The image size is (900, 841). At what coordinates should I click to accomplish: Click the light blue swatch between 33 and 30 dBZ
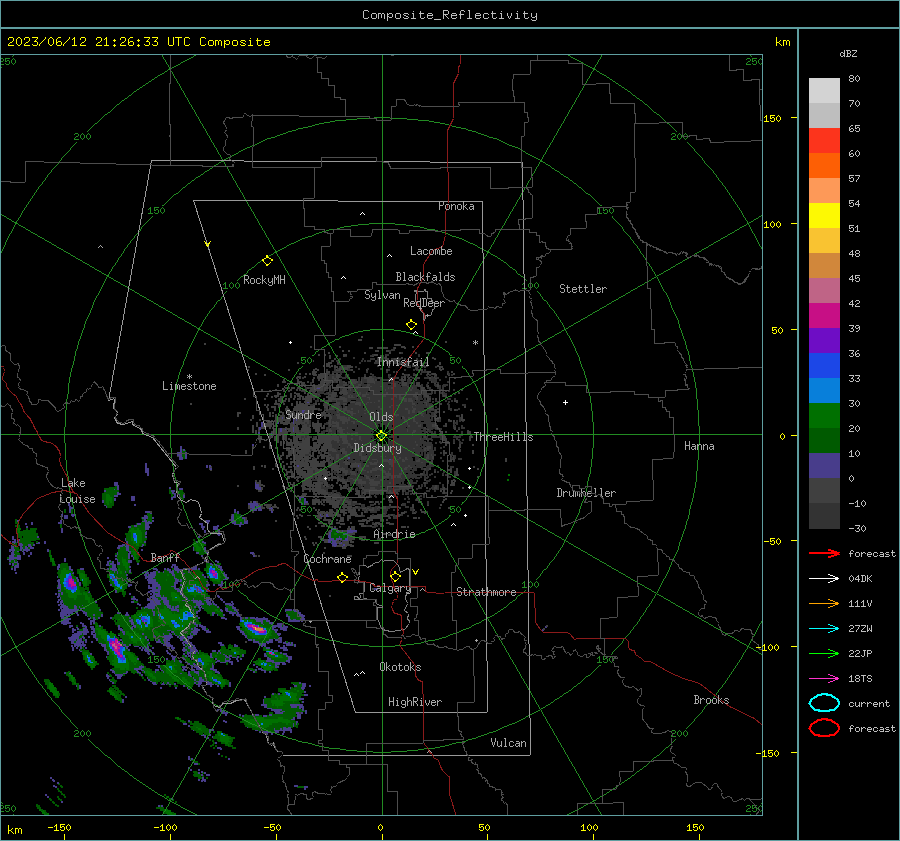tap(824, 391)
